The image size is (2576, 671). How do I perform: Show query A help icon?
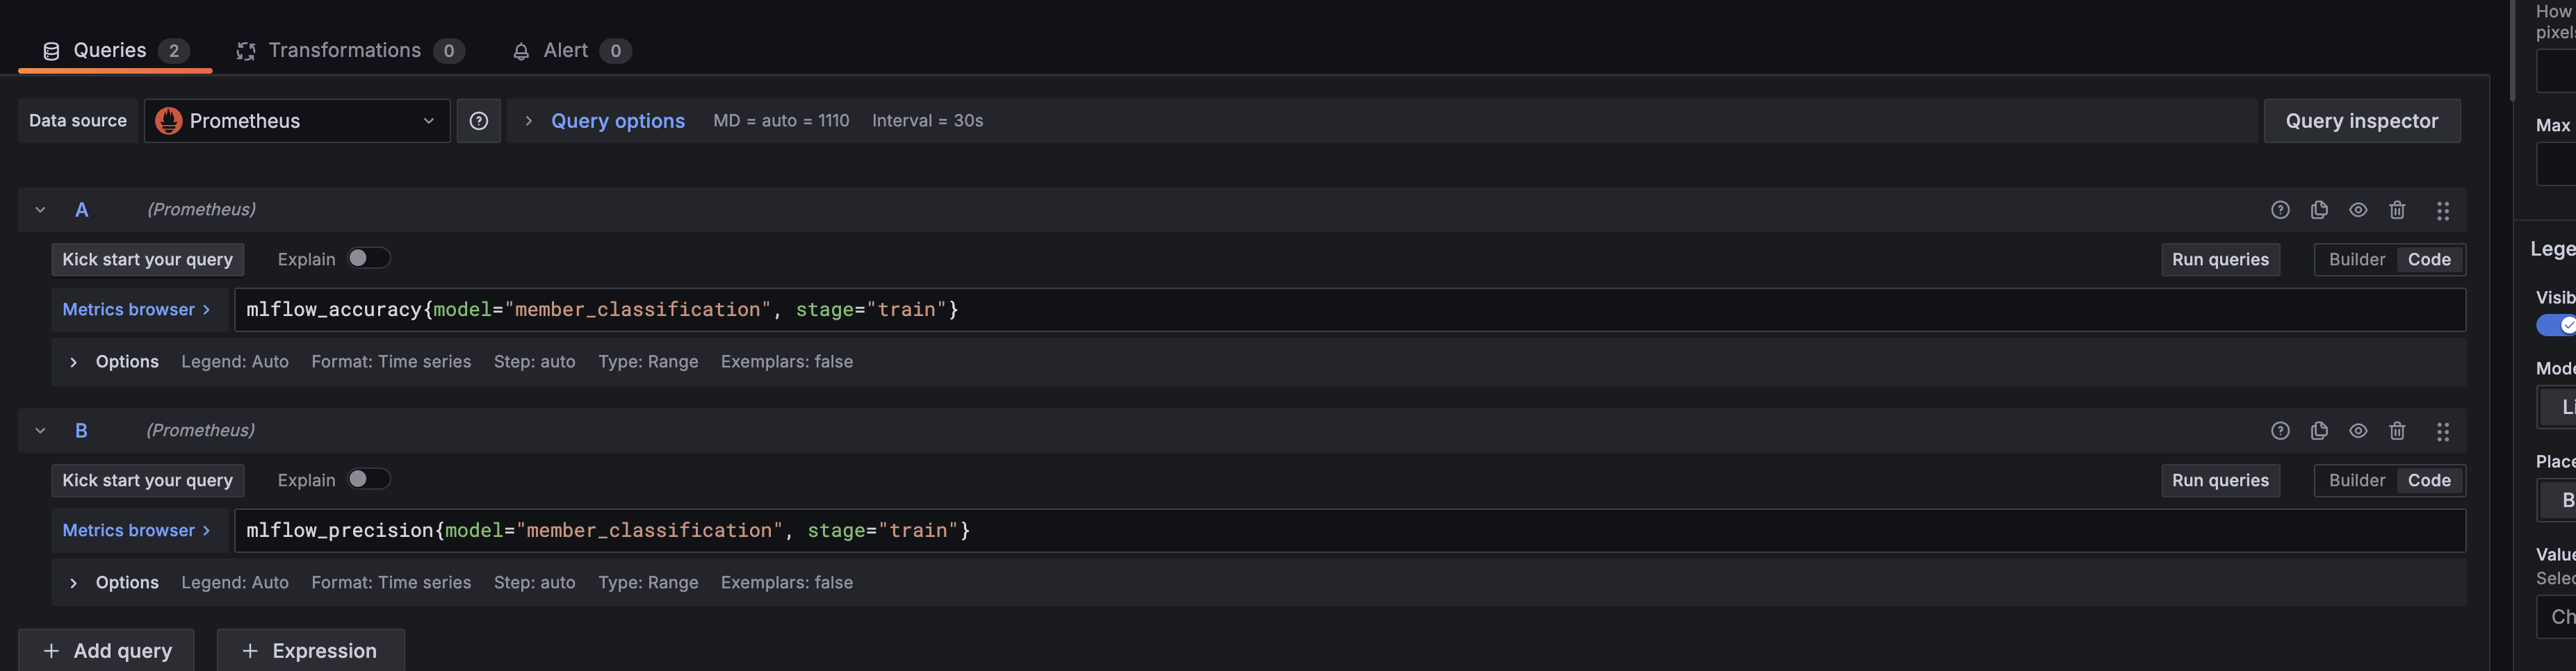(x=2280, y=210)
